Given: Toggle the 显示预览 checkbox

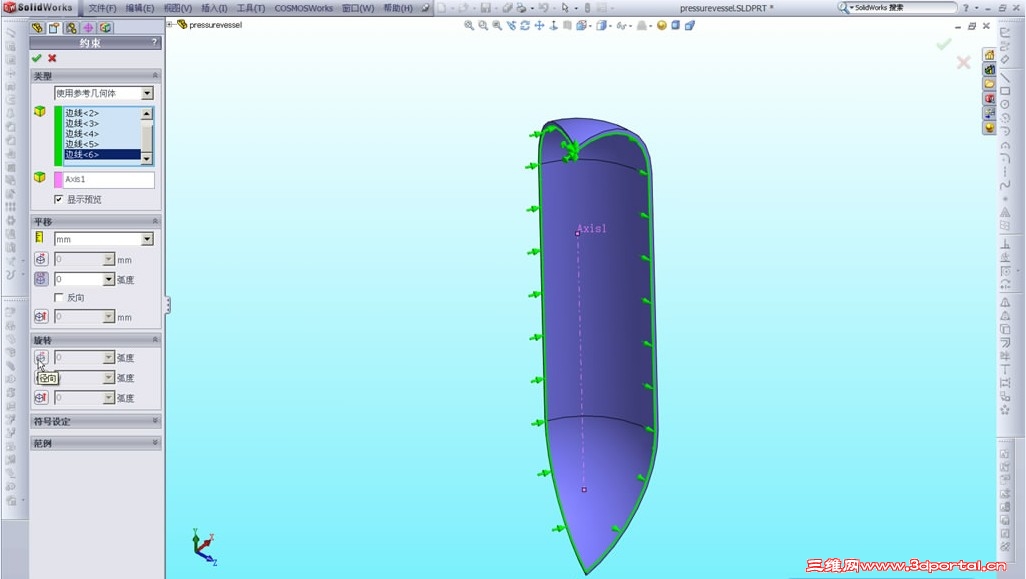Looking at the screenshot, I should (x=58, y=199).
